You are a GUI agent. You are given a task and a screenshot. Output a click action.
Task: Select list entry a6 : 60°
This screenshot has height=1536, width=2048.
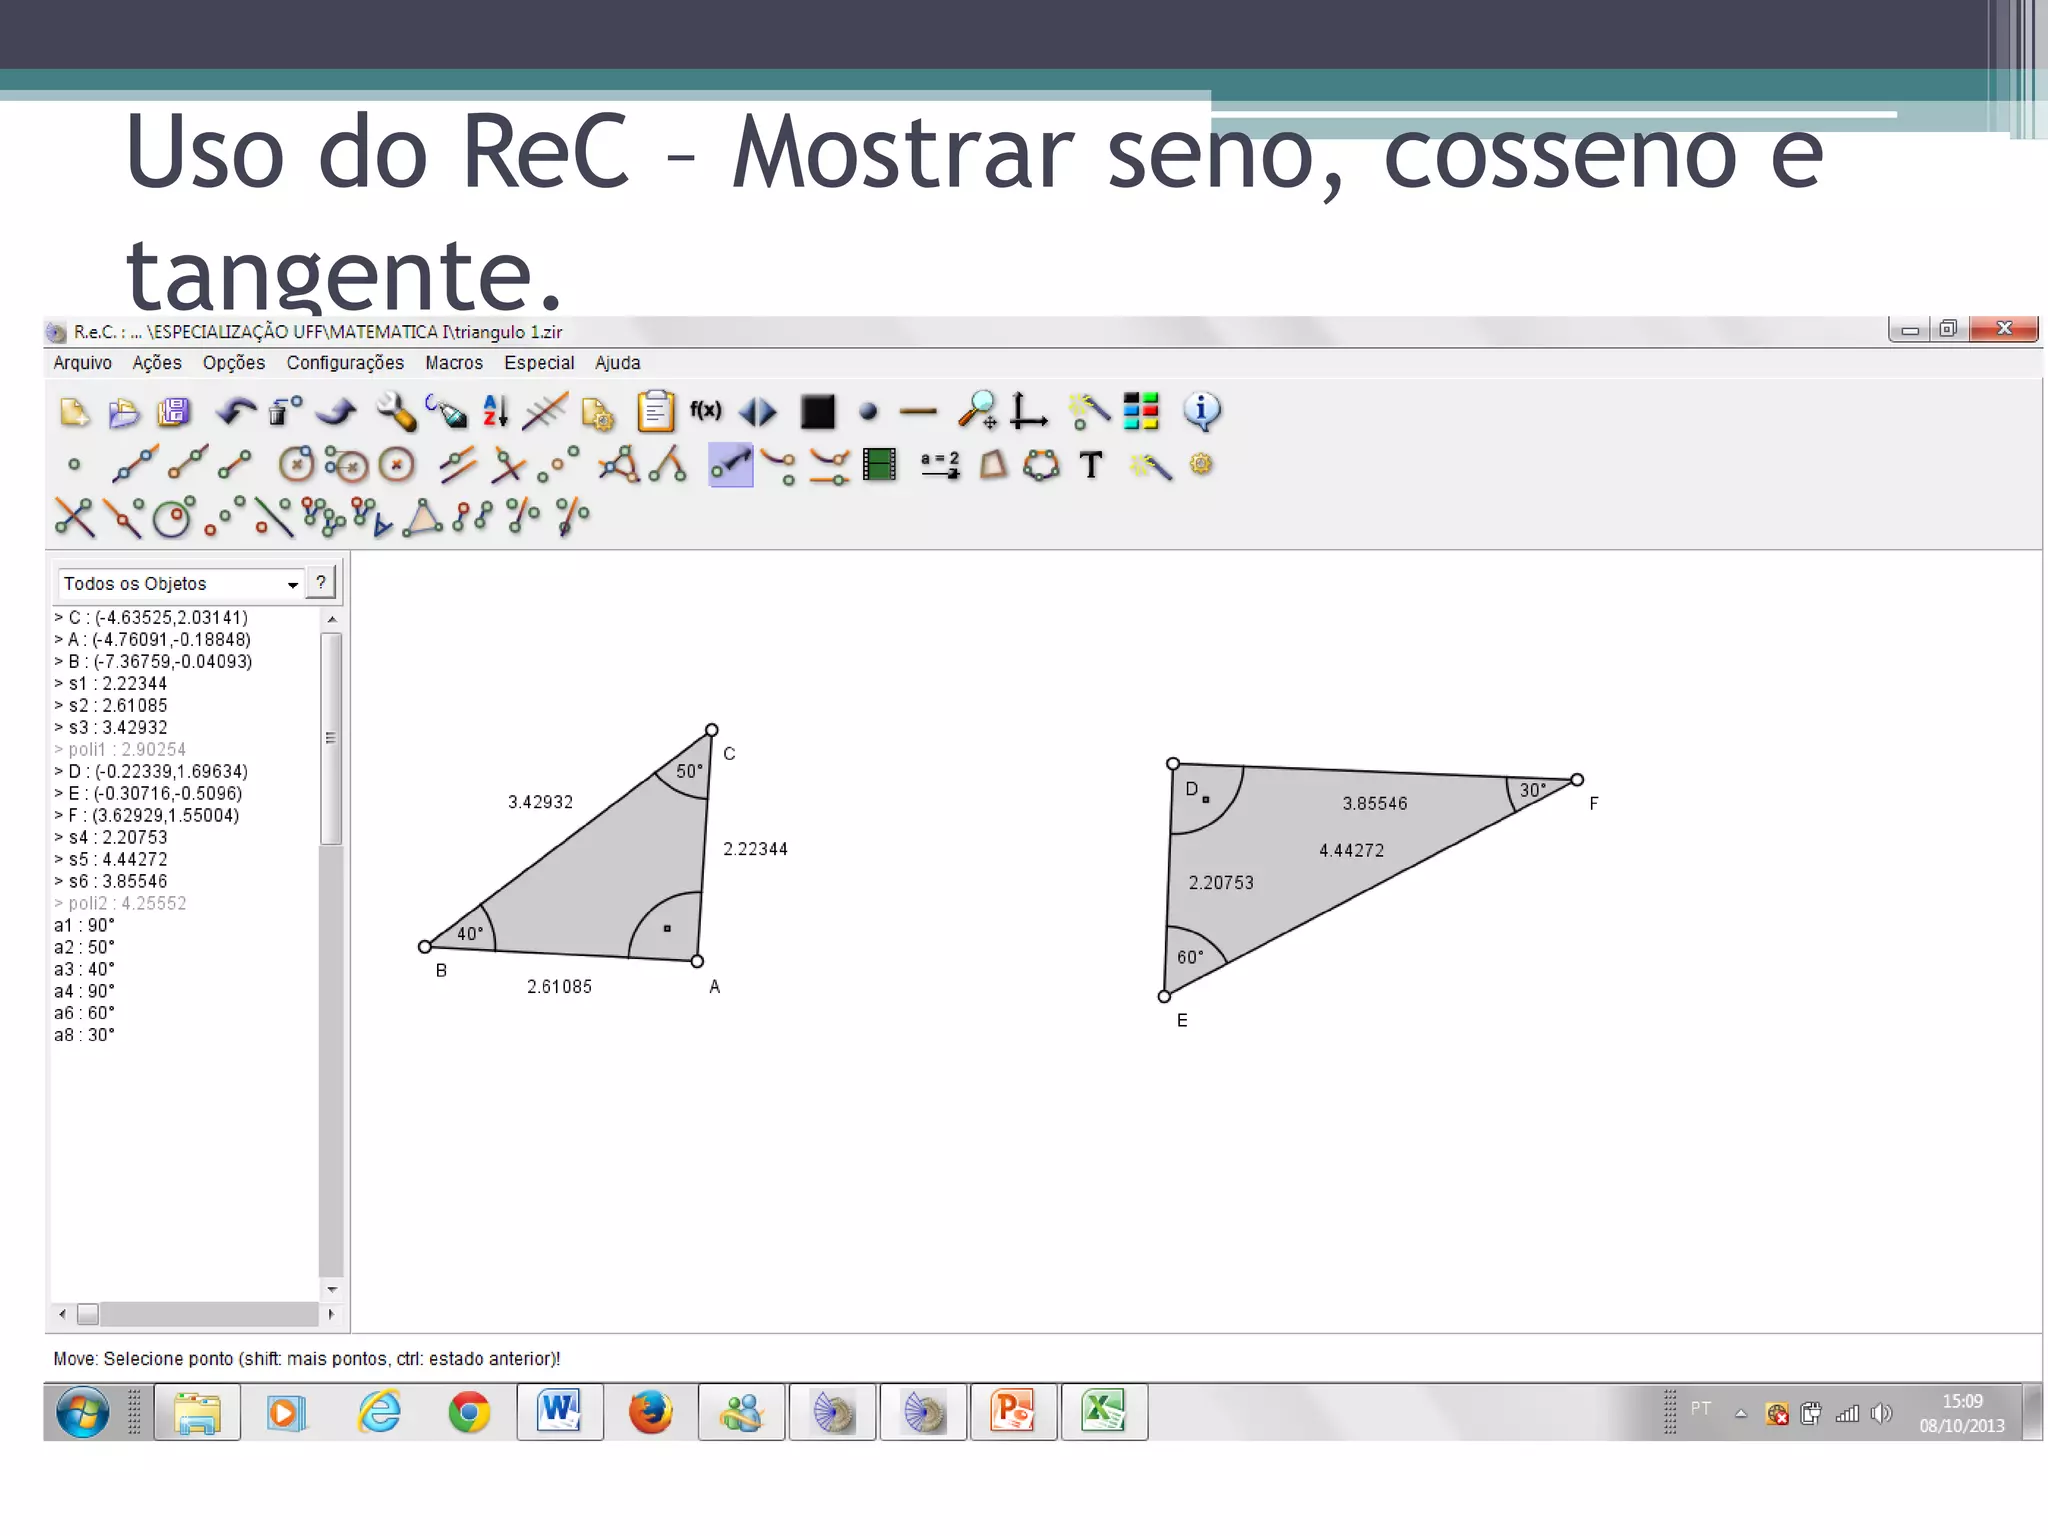(84, 1013)
